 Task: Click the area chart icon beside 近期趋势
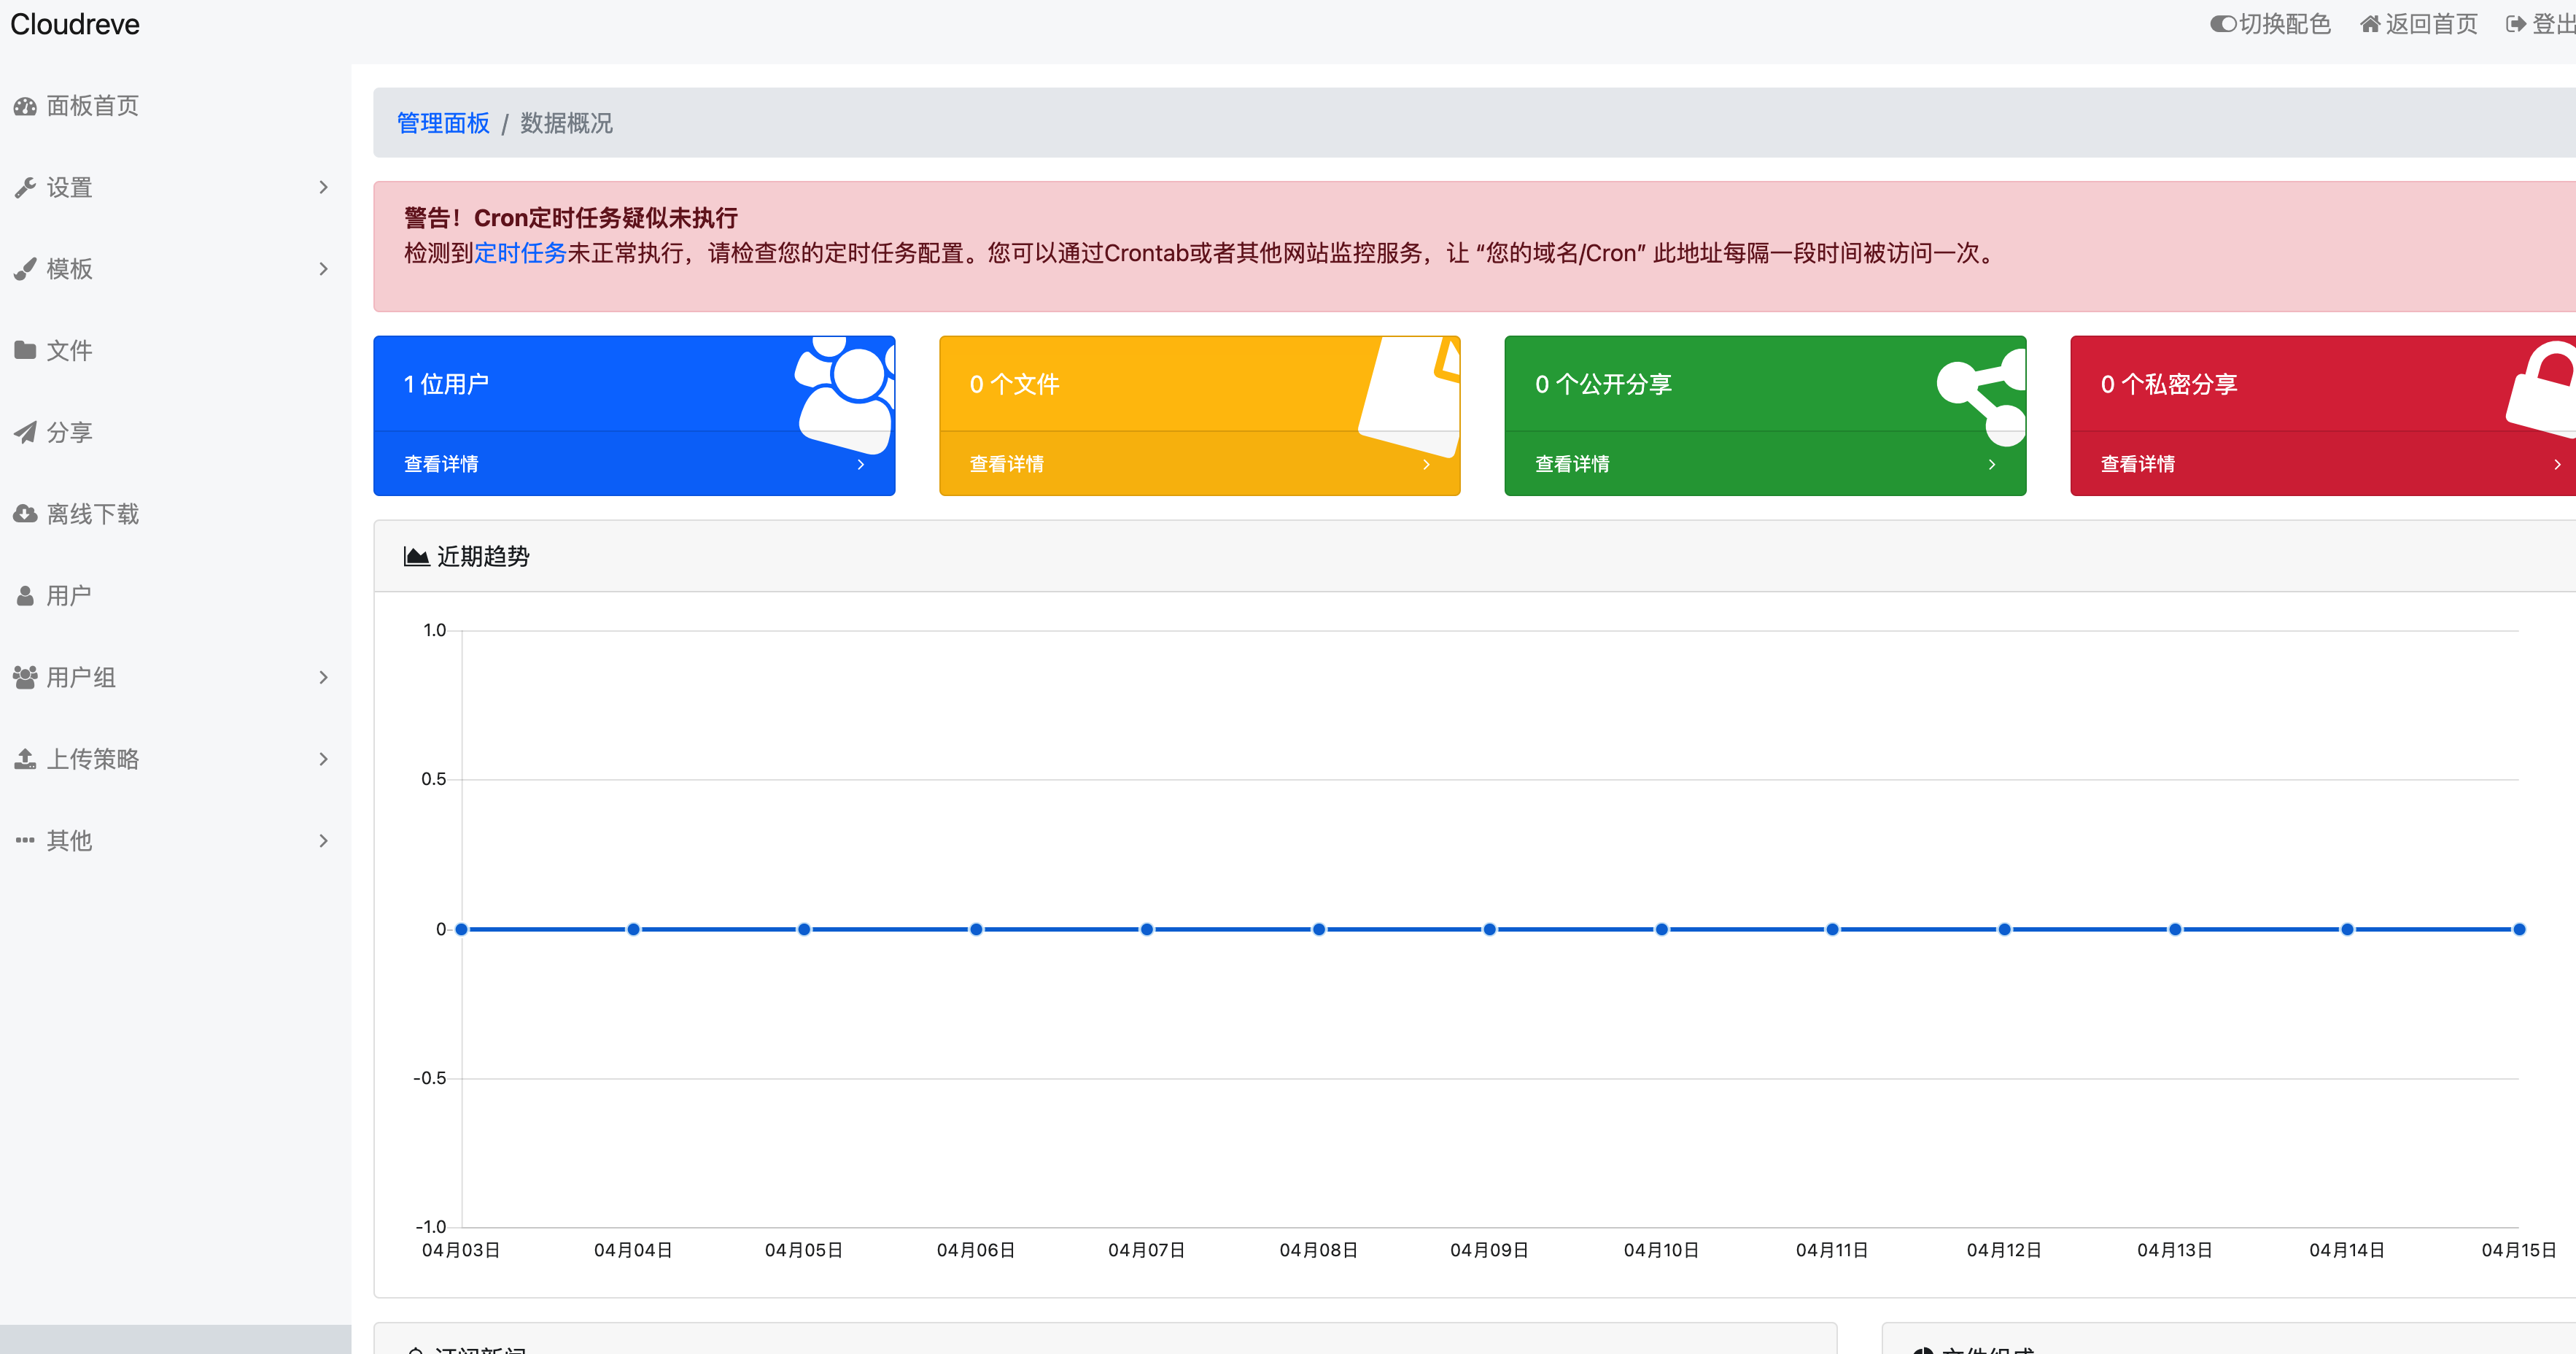(x=416, y=556)
